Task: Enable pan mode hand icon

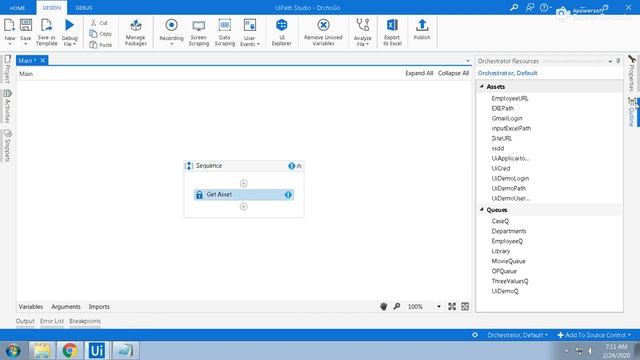Action: pos(383,307)
